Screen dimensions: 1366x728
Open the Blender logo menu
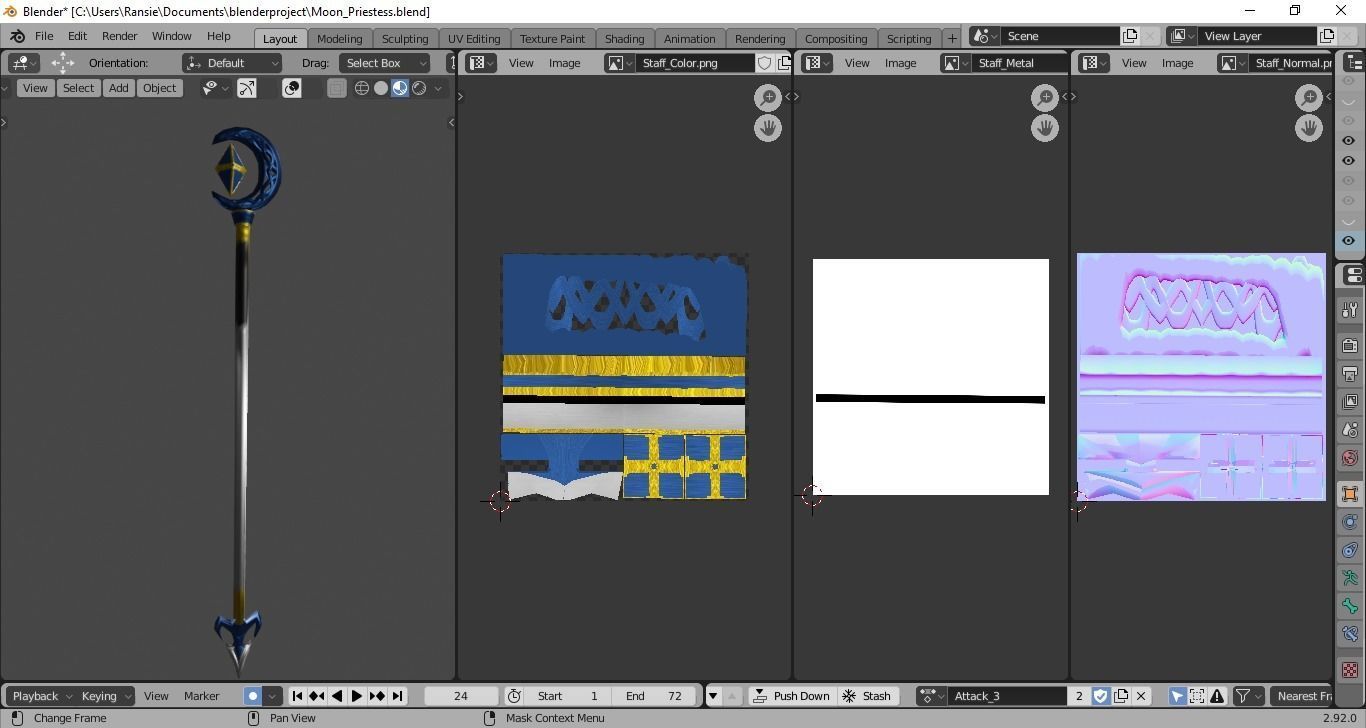[17, 36]
